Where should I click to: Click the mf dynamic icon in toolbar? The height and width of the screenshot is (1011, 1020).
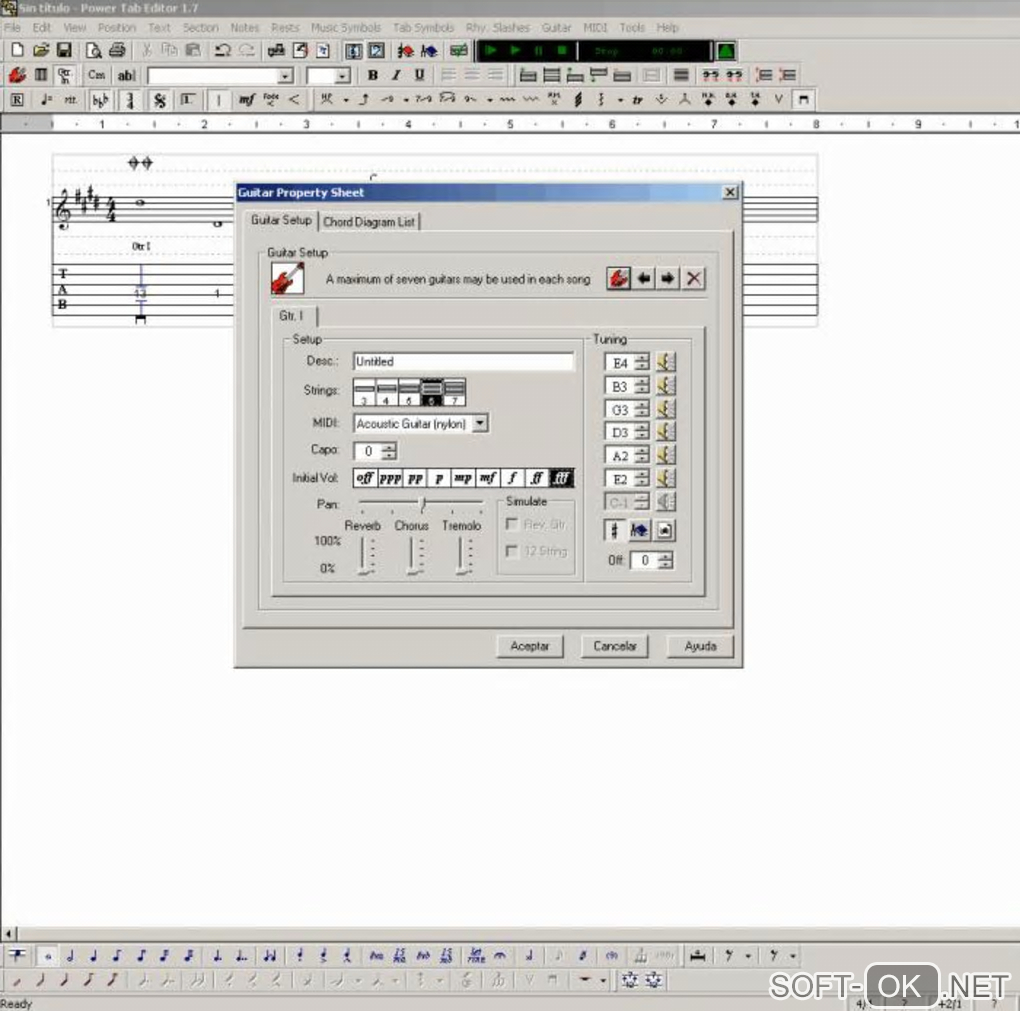pyautogui.click(x=247, y=100)
